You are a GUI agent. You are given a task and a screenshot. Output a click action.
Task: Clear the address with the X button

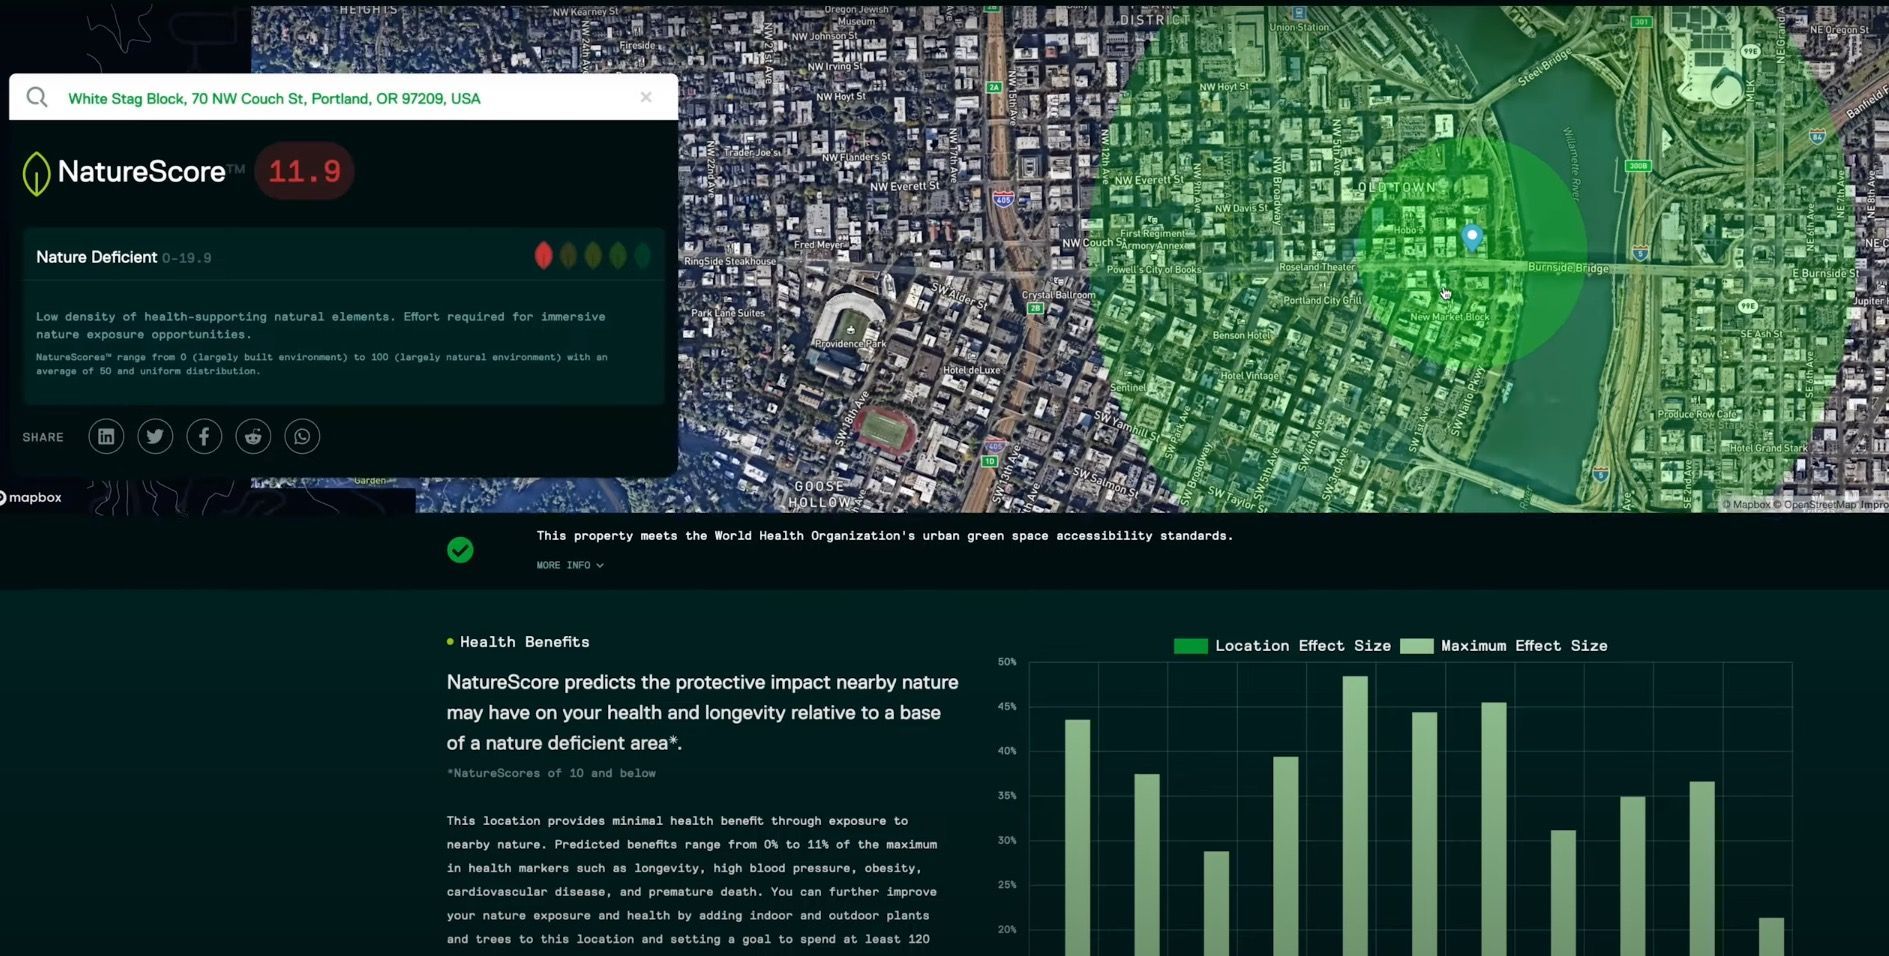tap(646, 97)
